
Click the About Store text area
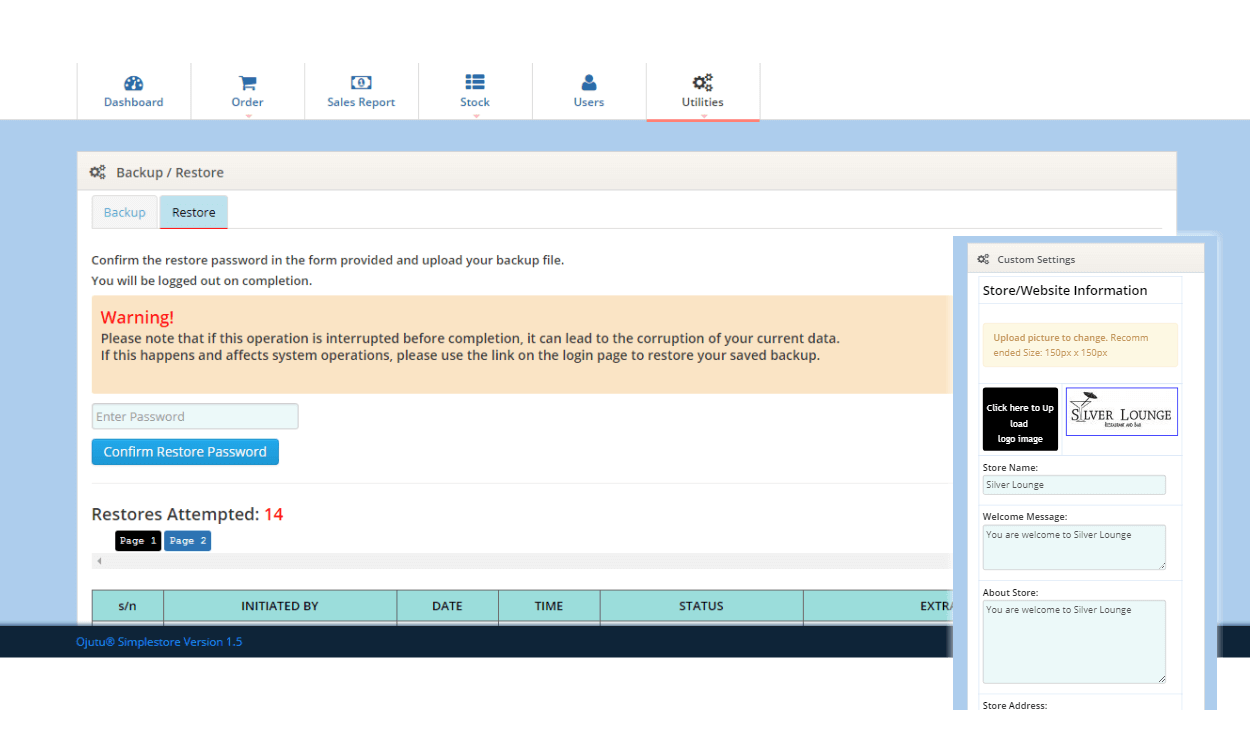(x=1074, y=642)
